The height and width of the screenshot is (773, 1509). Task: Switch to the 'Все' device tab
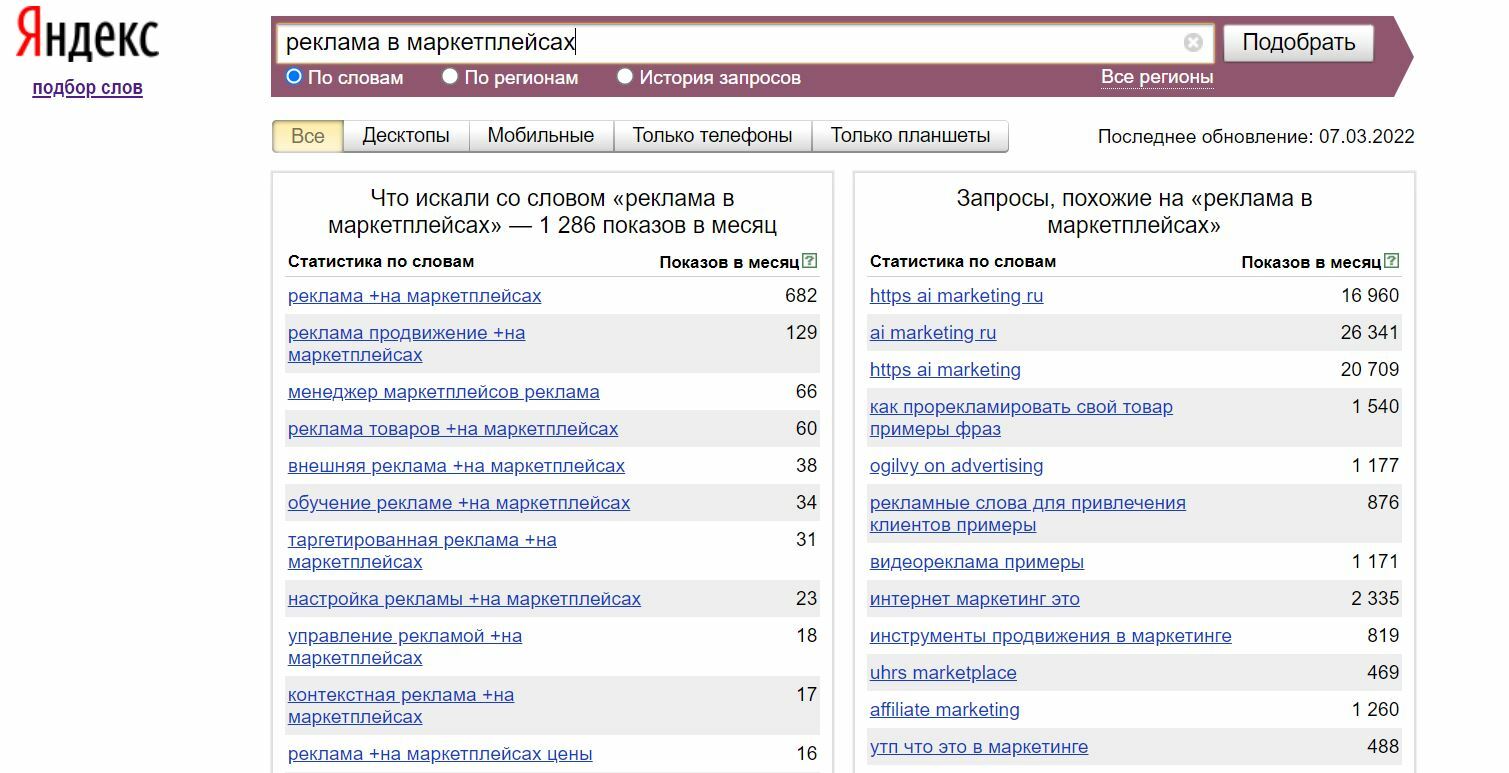point(308,136)
